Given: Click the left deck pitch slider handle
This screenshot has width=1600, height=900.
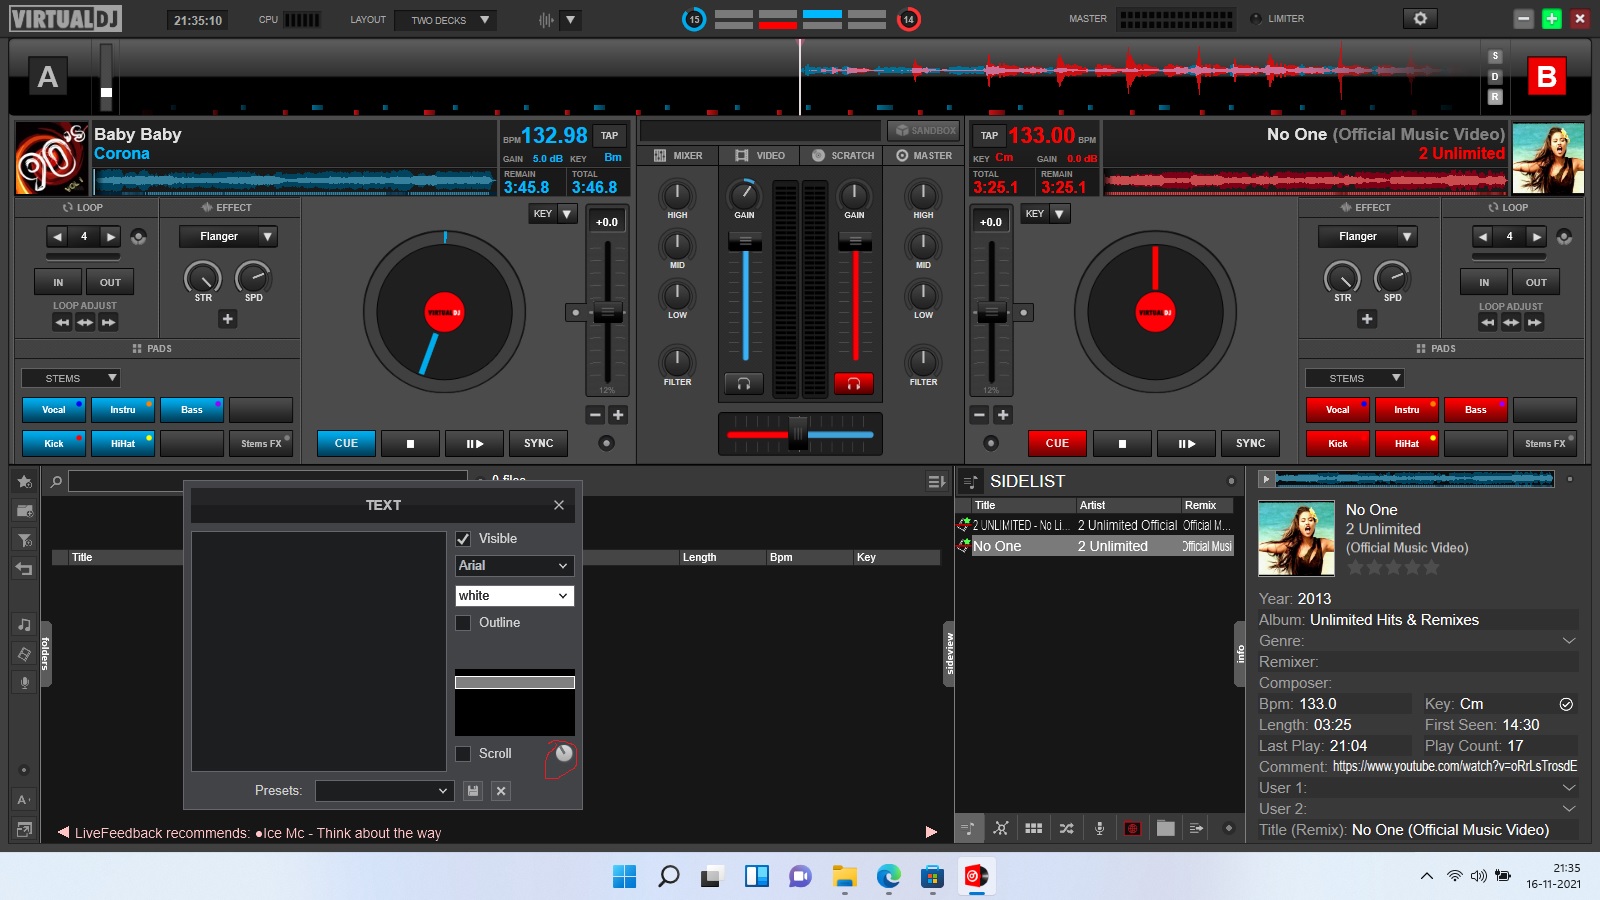Looking at the screenshot, I should pyautogui.click(x=607, y=312).
